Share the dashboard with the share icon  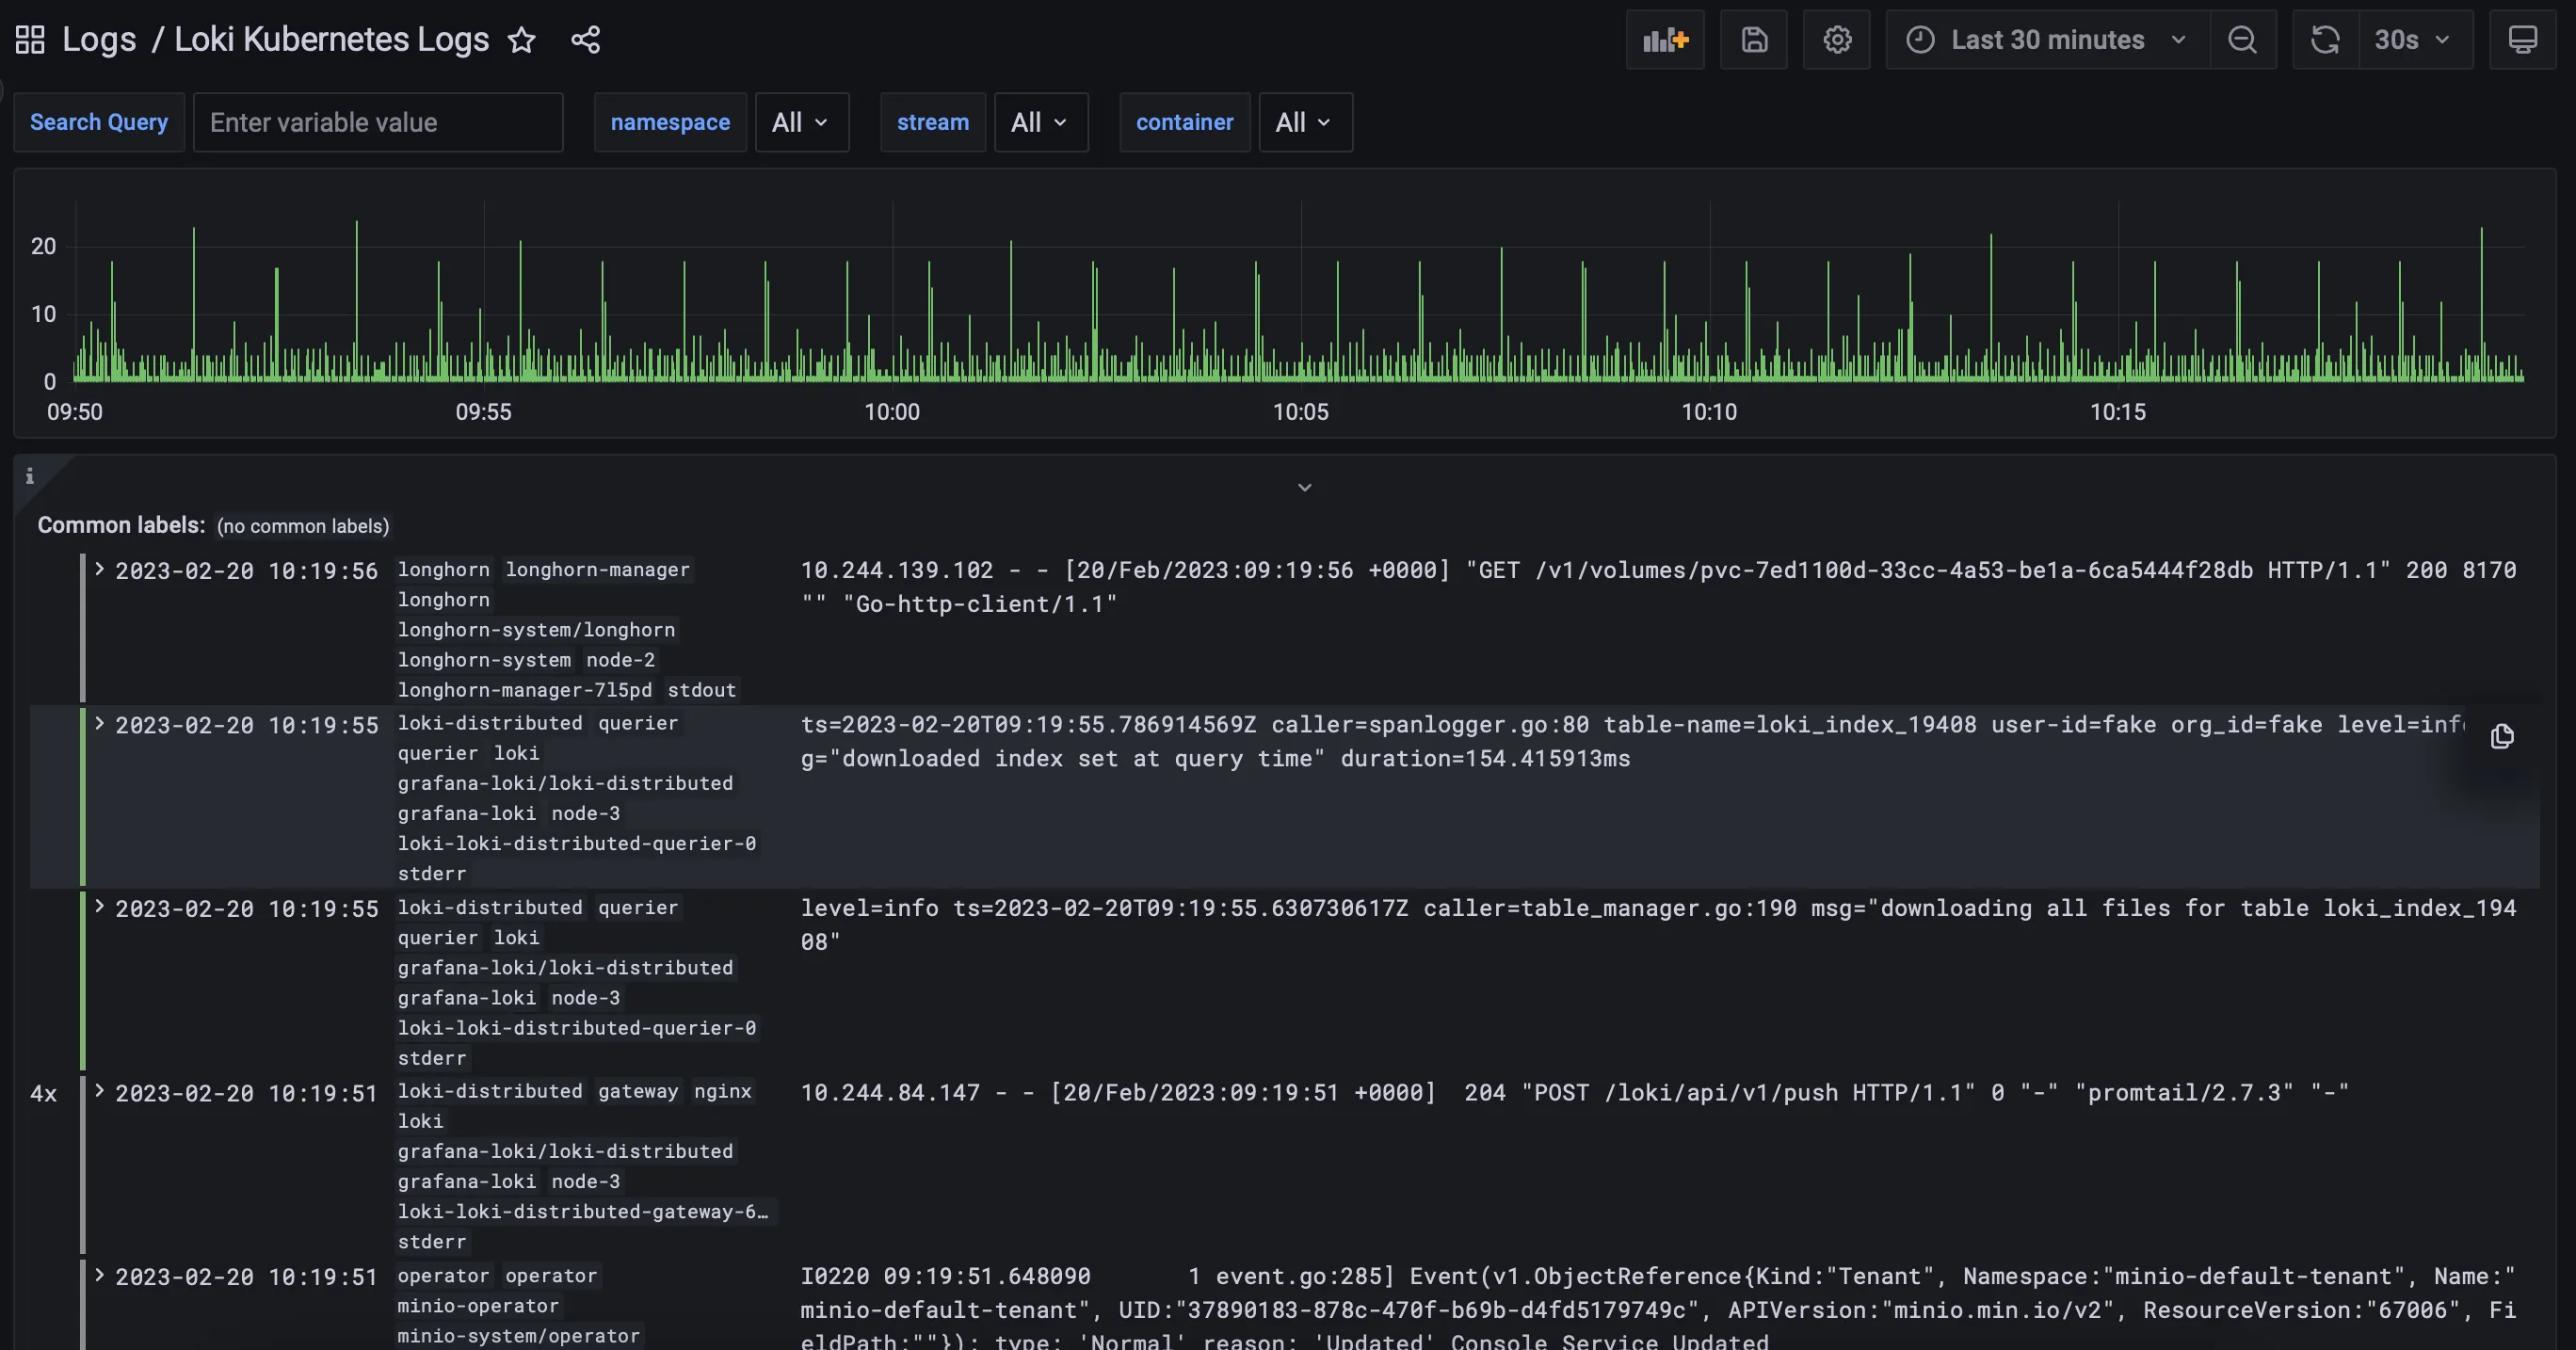pos(585,40)
